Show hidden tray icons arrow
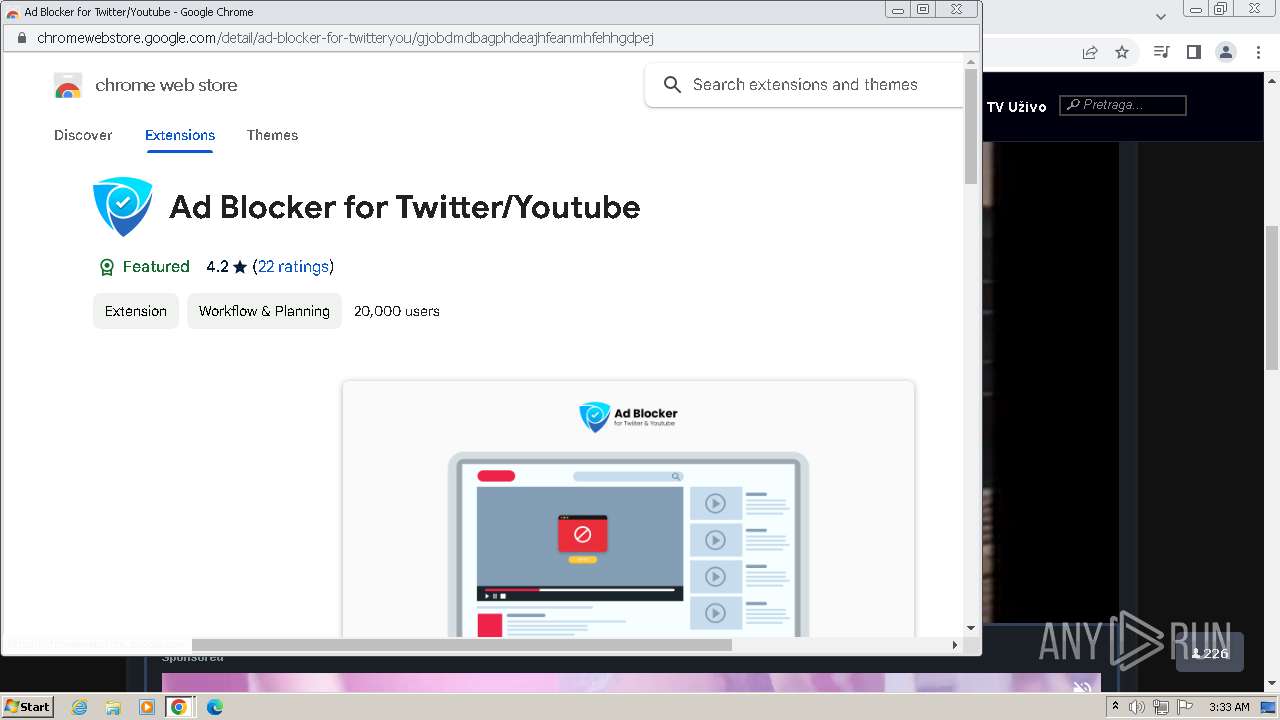 pos(1115,707)
